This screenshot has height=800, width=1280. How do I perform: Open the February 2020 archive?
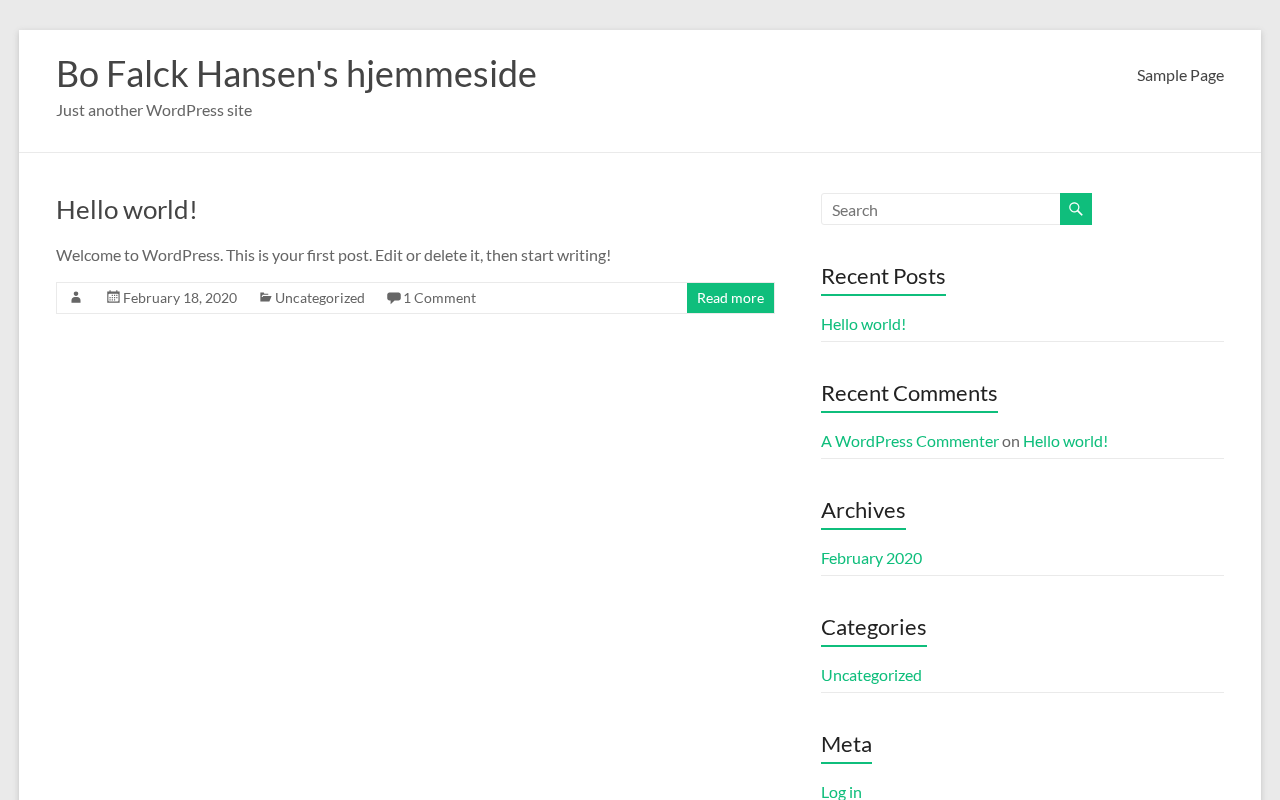[871, 558]
